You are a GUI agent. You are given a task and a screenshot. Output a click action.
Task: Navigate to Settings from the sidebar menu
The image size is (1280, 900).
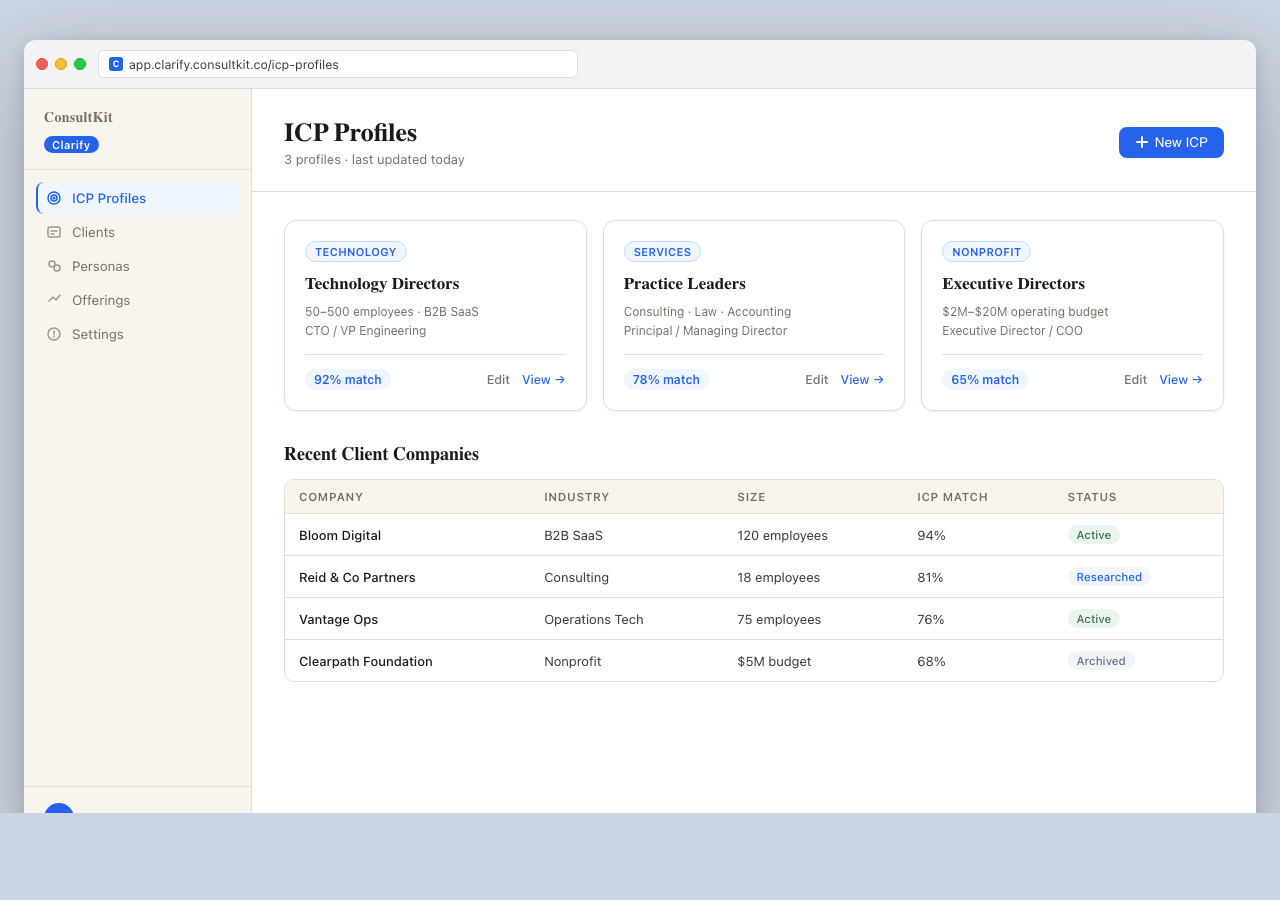coord(95,334)
